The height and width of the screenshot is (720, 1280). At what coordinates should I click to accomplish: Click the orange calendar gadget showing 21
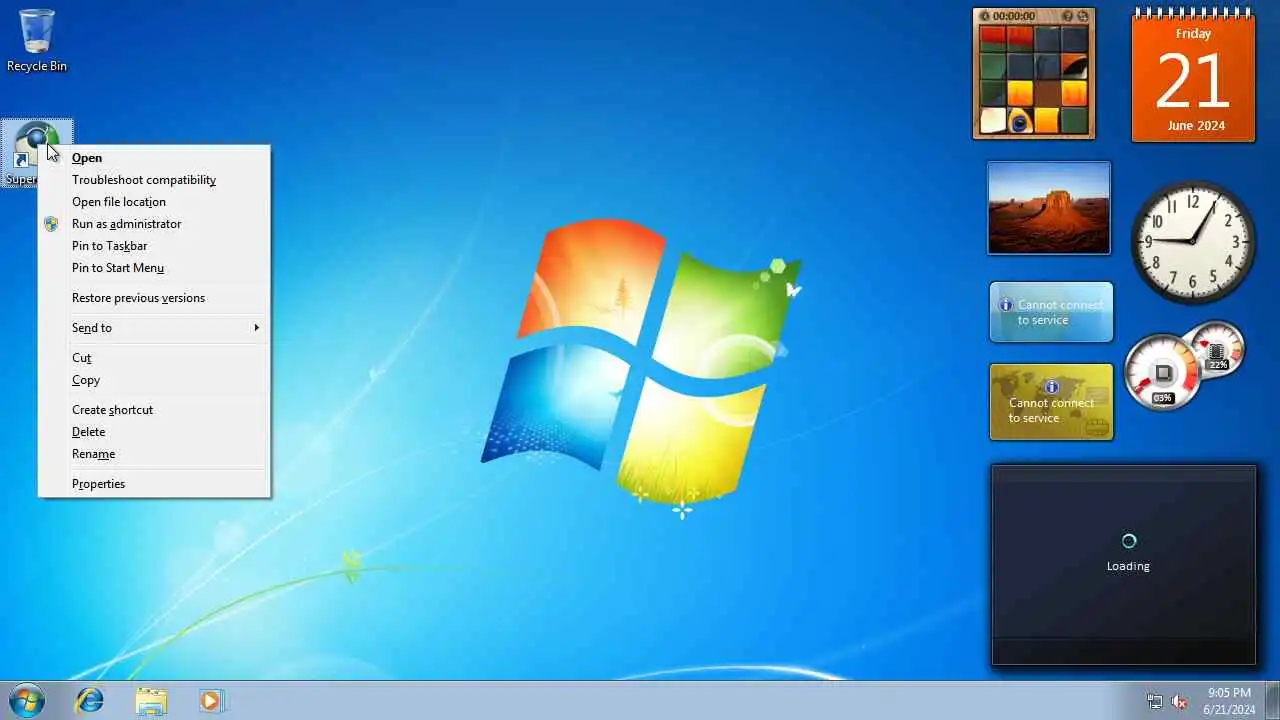1193,75
